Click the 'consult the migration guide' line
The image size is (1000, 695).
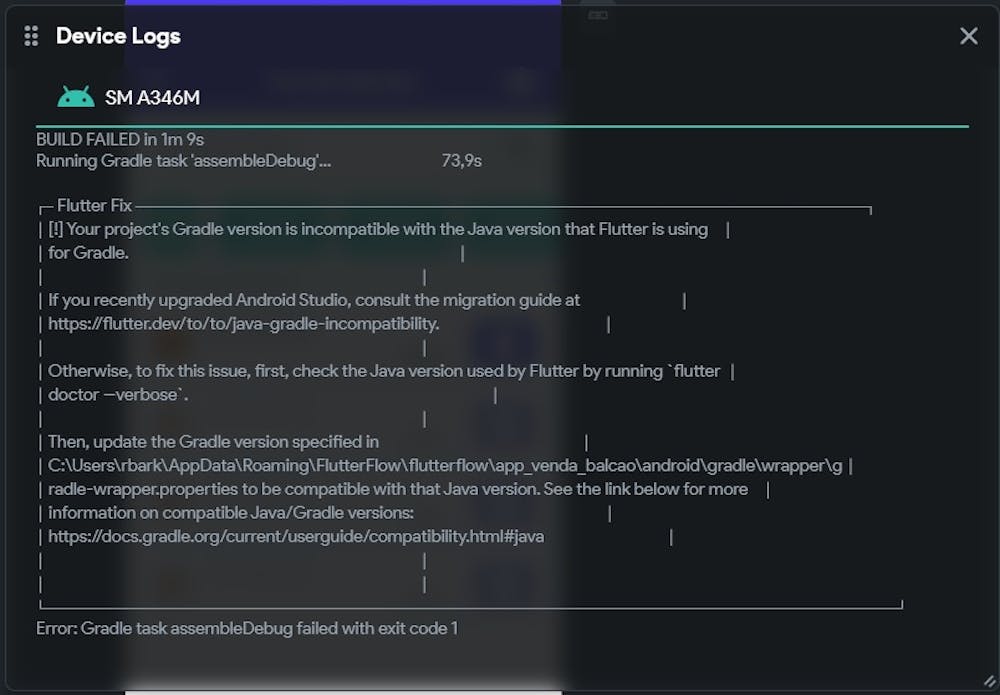[x=313, y=300]
